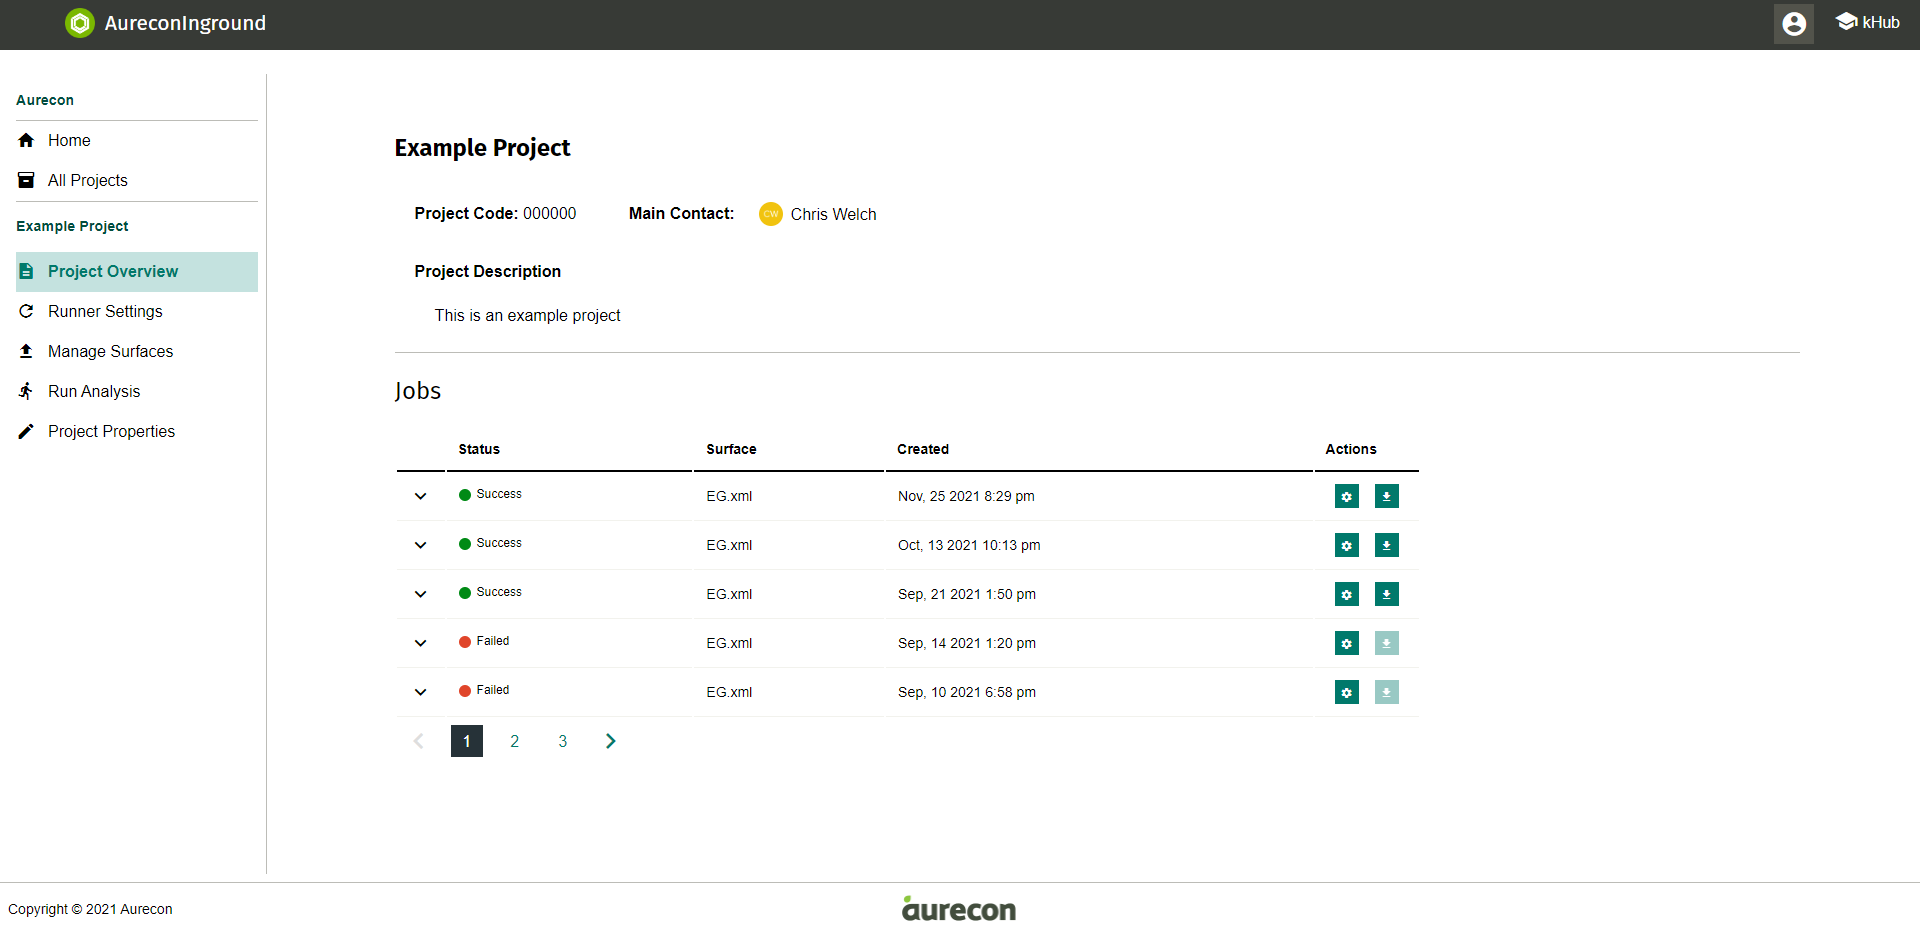Click the Chris Welch contact avatar
Image resolution: width=1920 pixels, height=931 pixels.
(x=770, y=214)
